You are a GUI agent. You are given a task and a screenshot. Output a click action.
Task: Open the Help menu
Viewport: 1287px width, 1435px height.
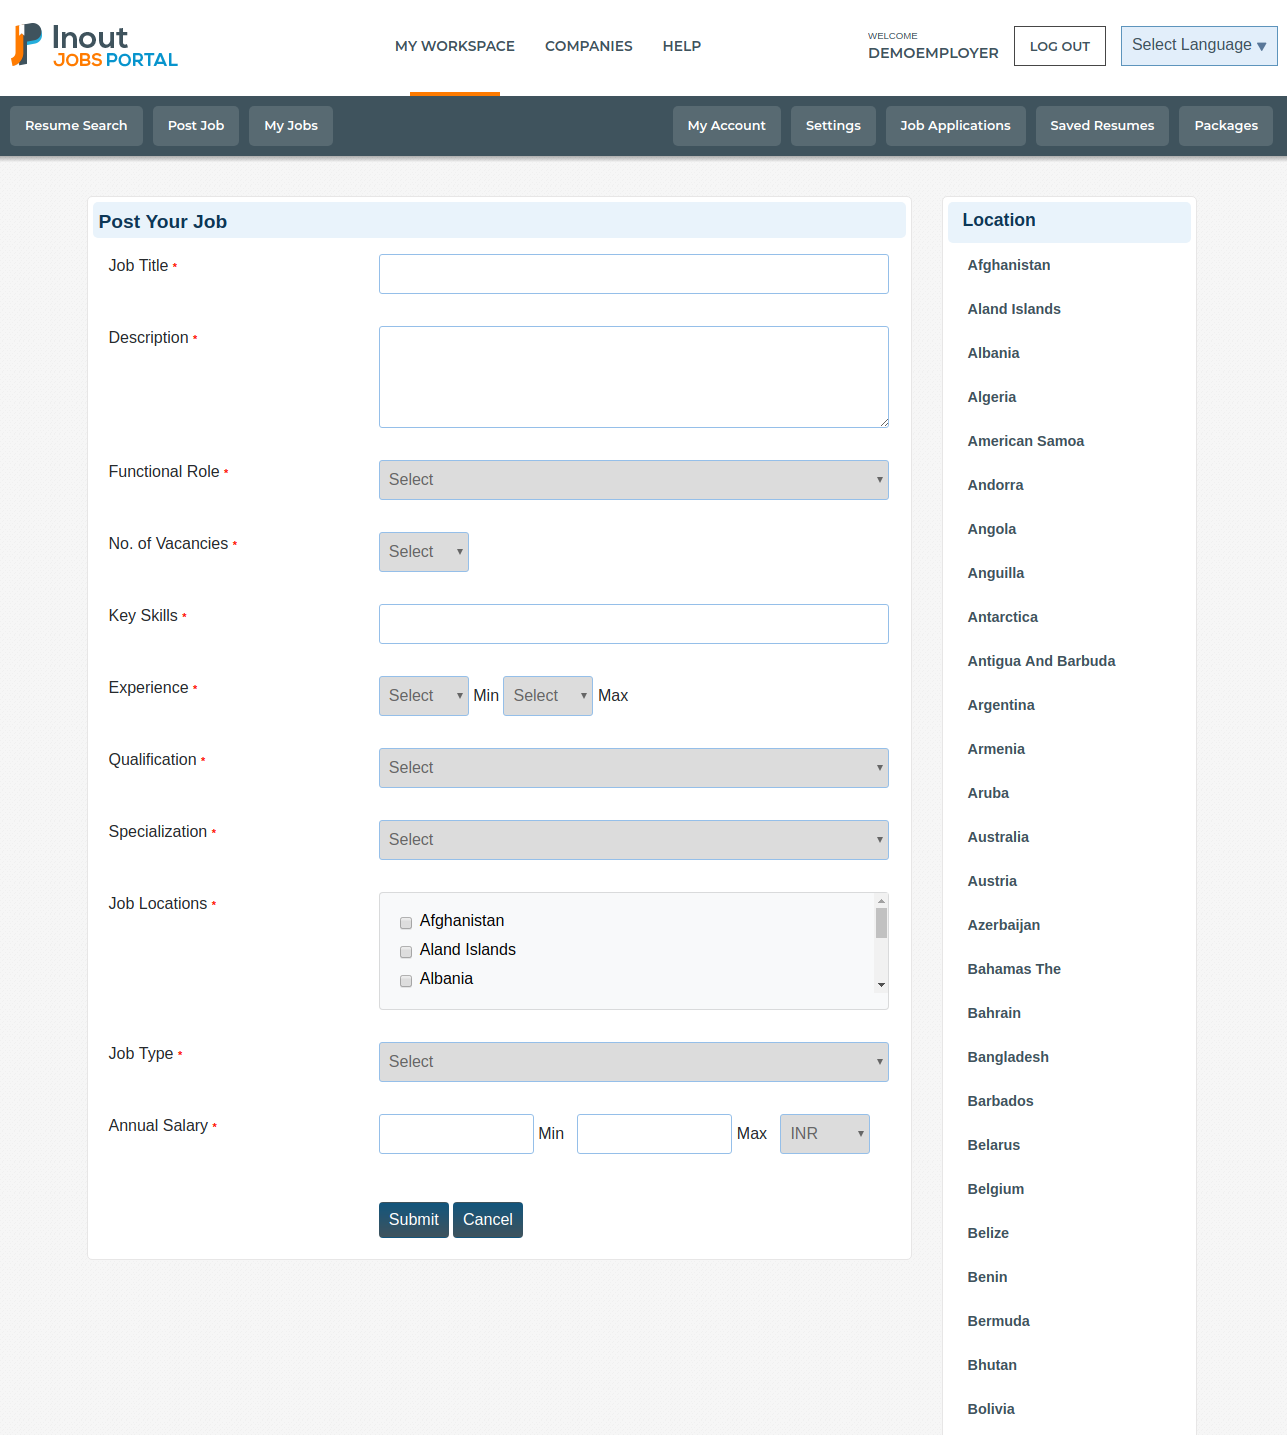pos(681,46)
